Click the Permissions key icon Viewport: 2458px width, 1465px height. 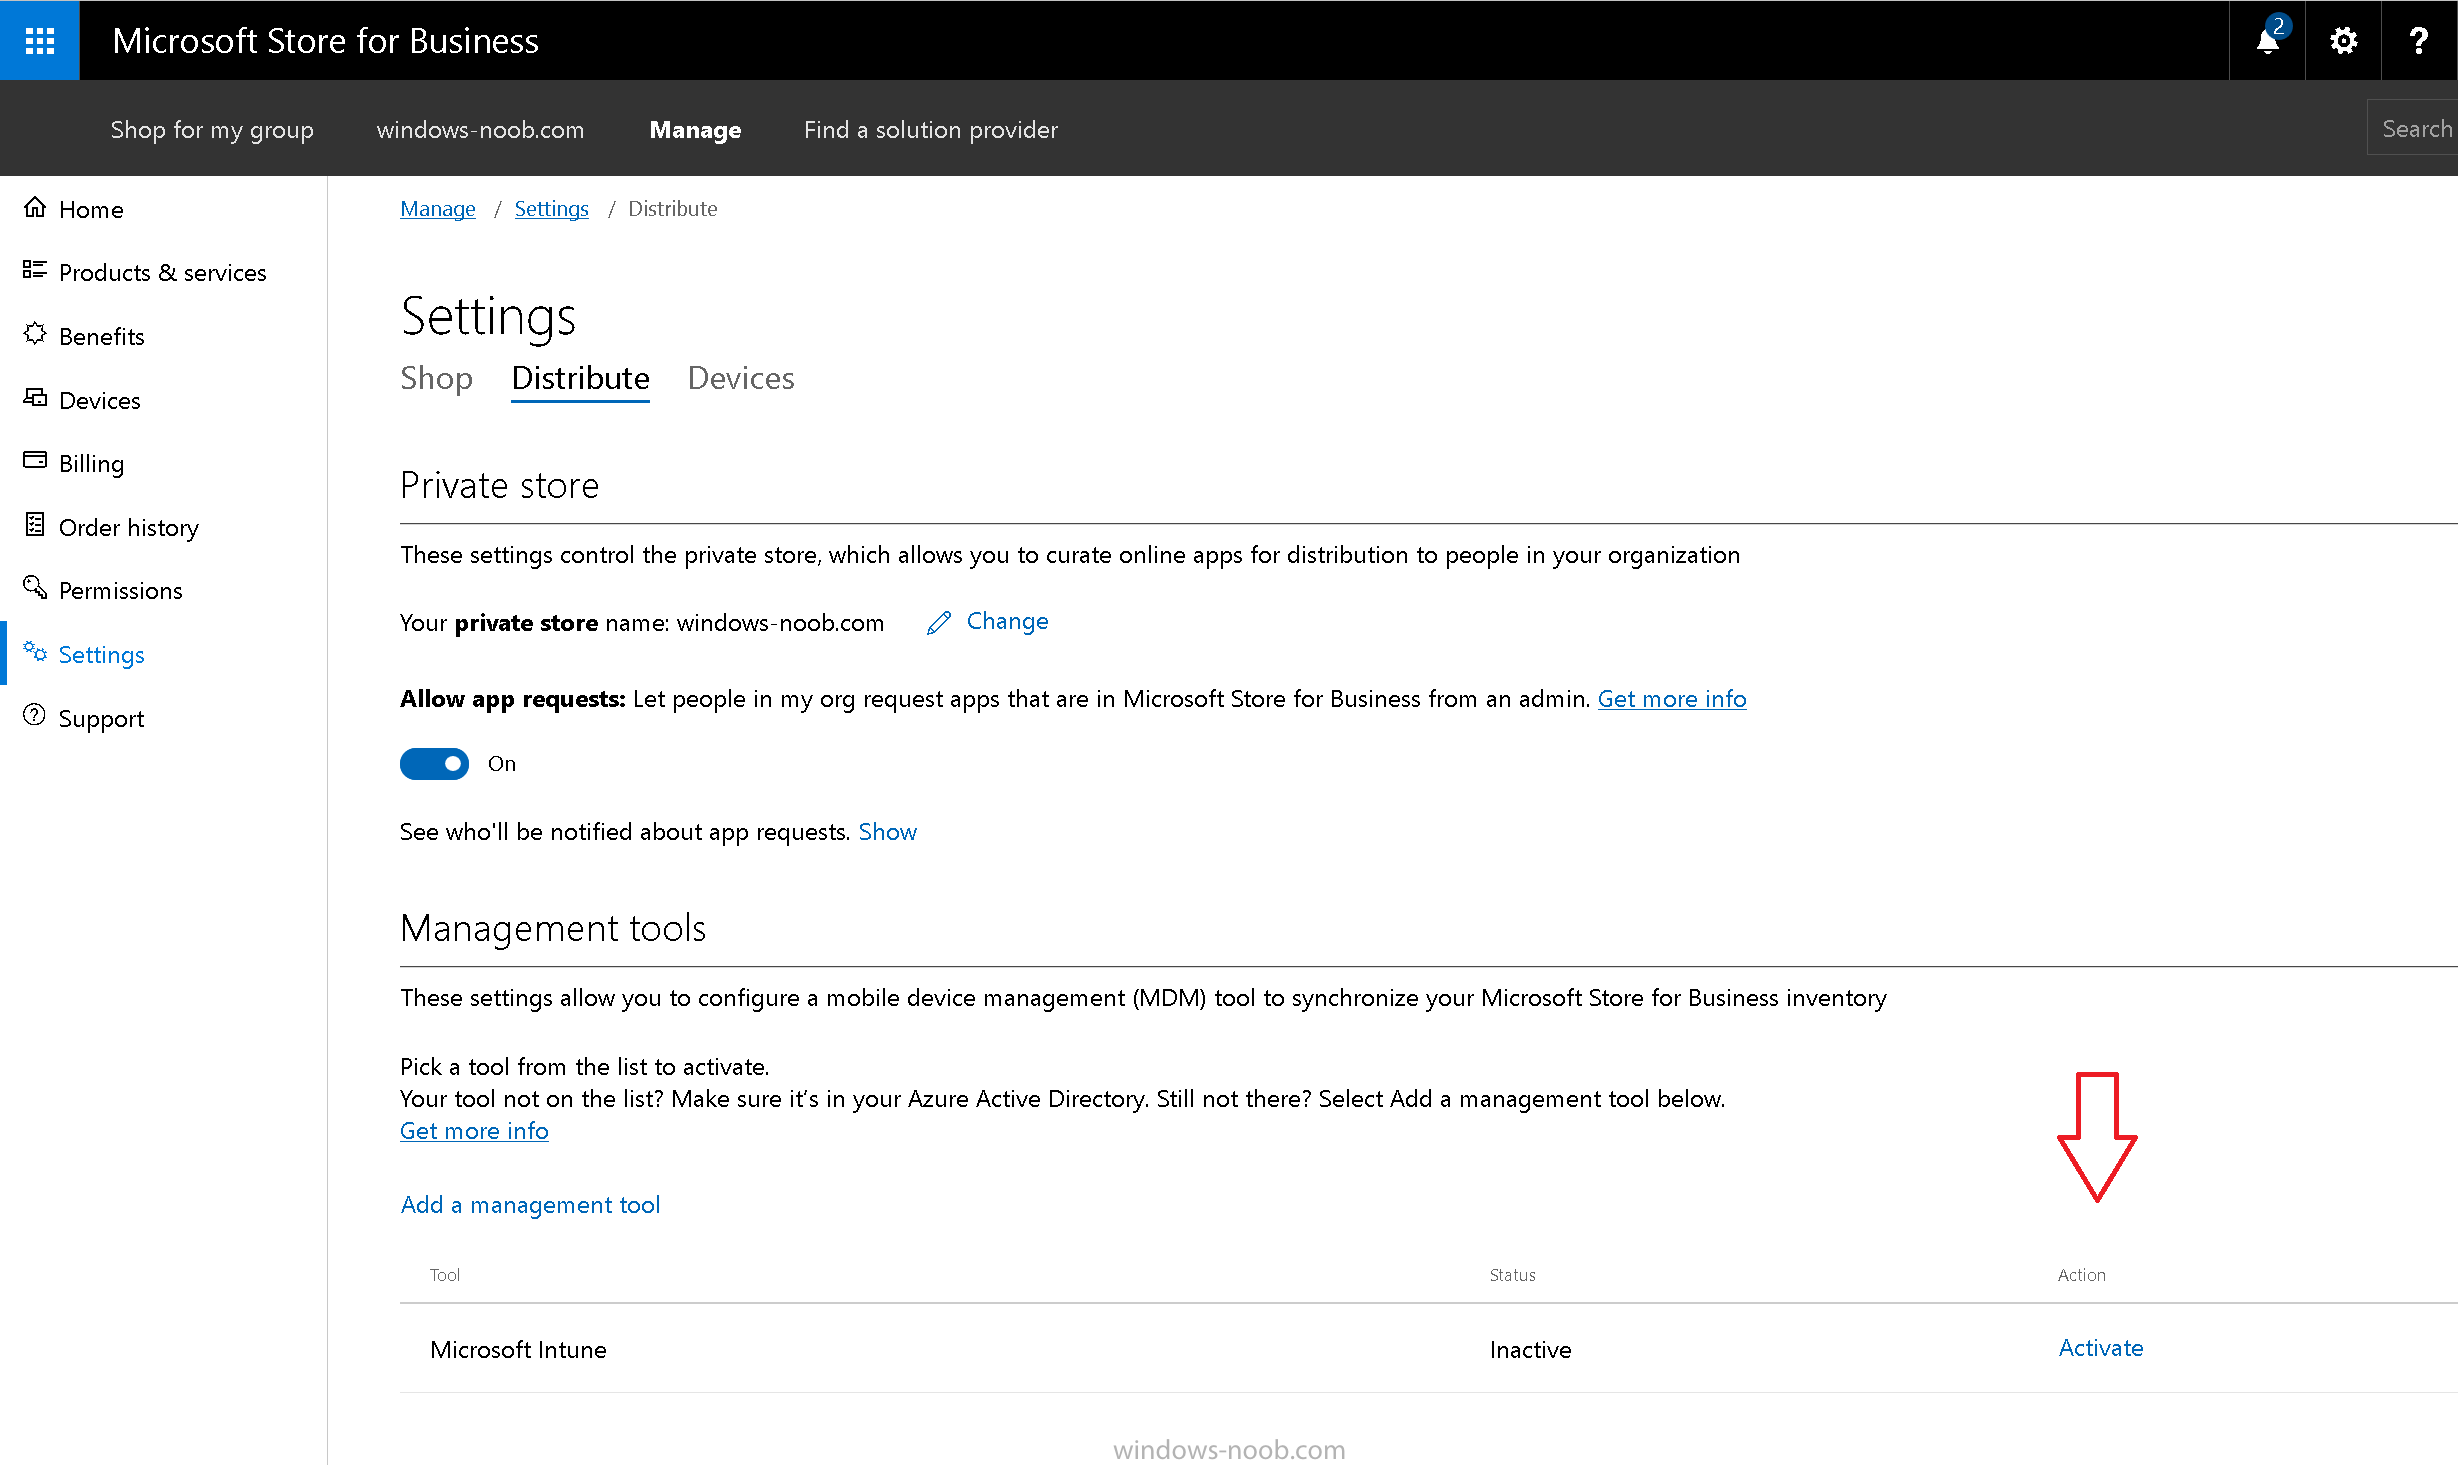pyautogui.click(x=35, y=588)
